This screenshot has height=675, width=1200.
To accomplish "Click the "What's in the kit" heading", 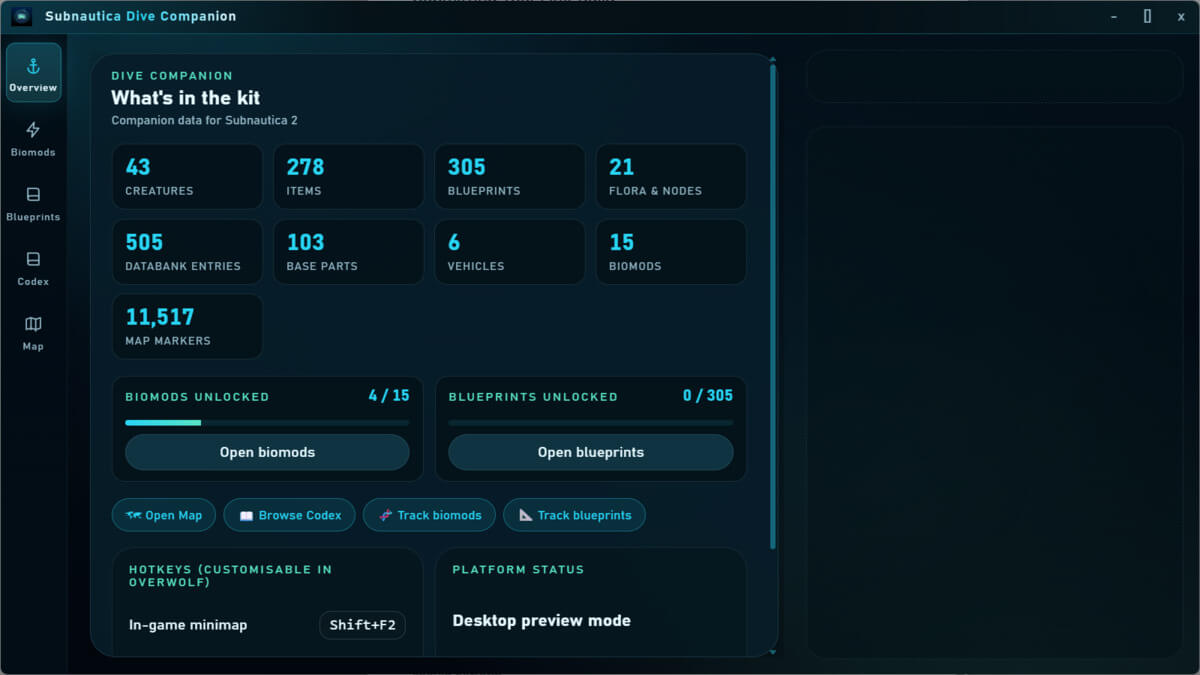I will click(185, 98).
